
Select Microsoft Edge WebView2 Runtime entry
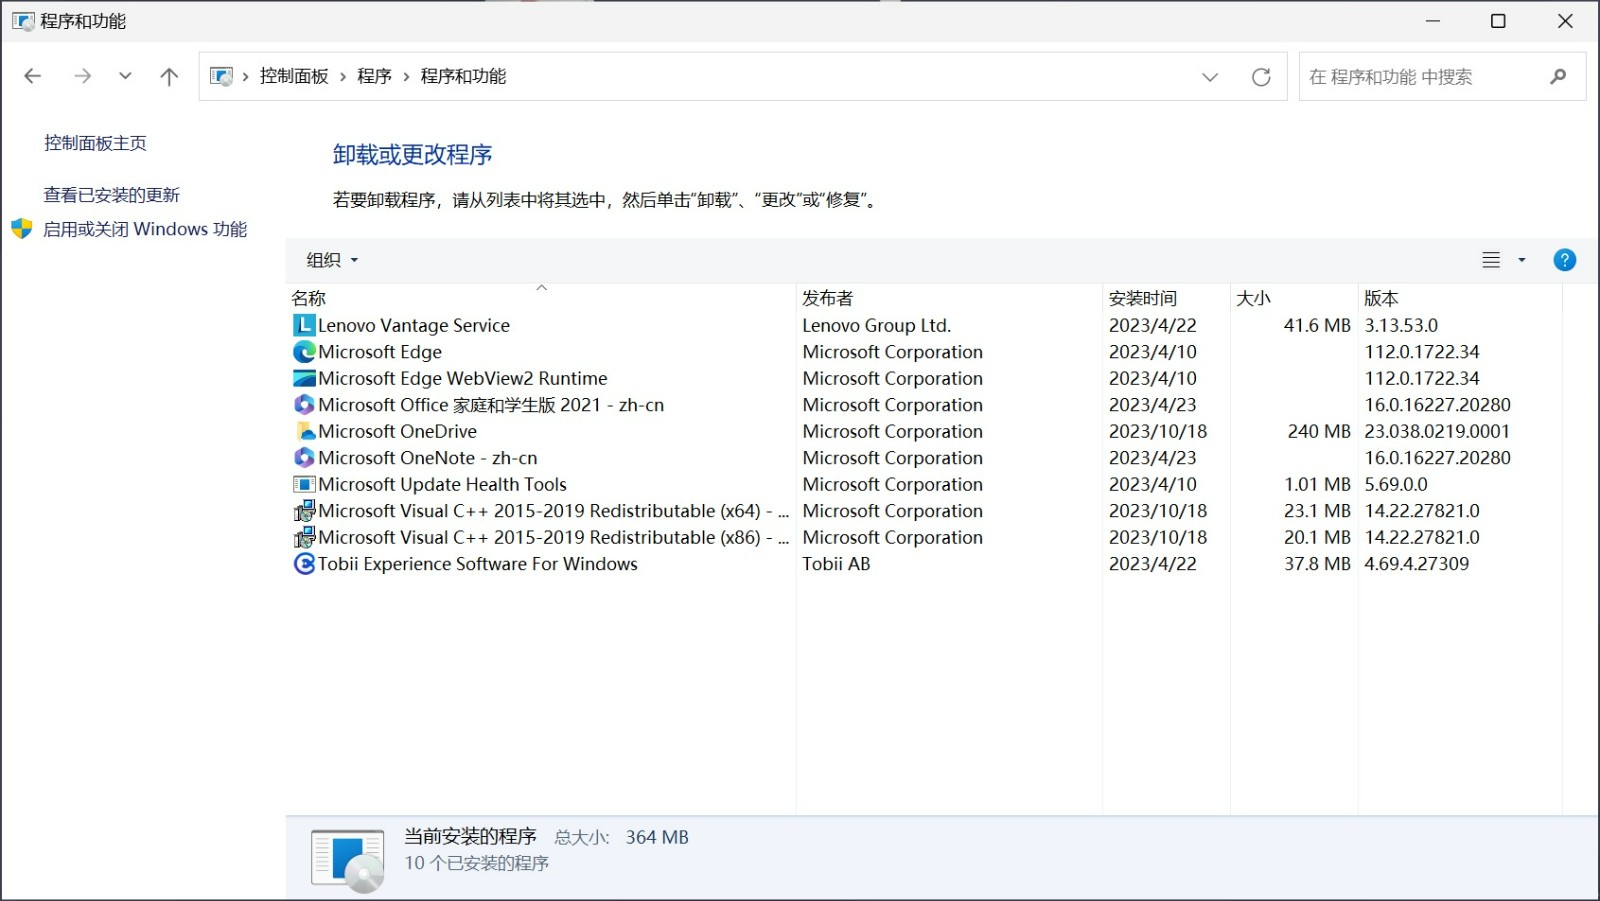463,378
